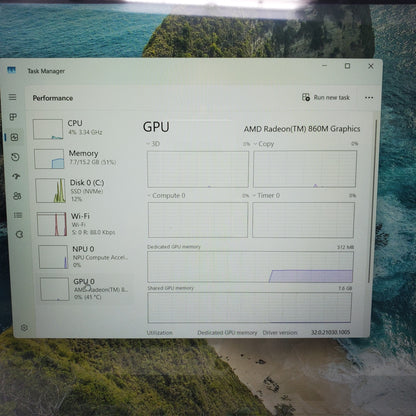Click the 'Utilization' label at bottom

coord(160,333)
